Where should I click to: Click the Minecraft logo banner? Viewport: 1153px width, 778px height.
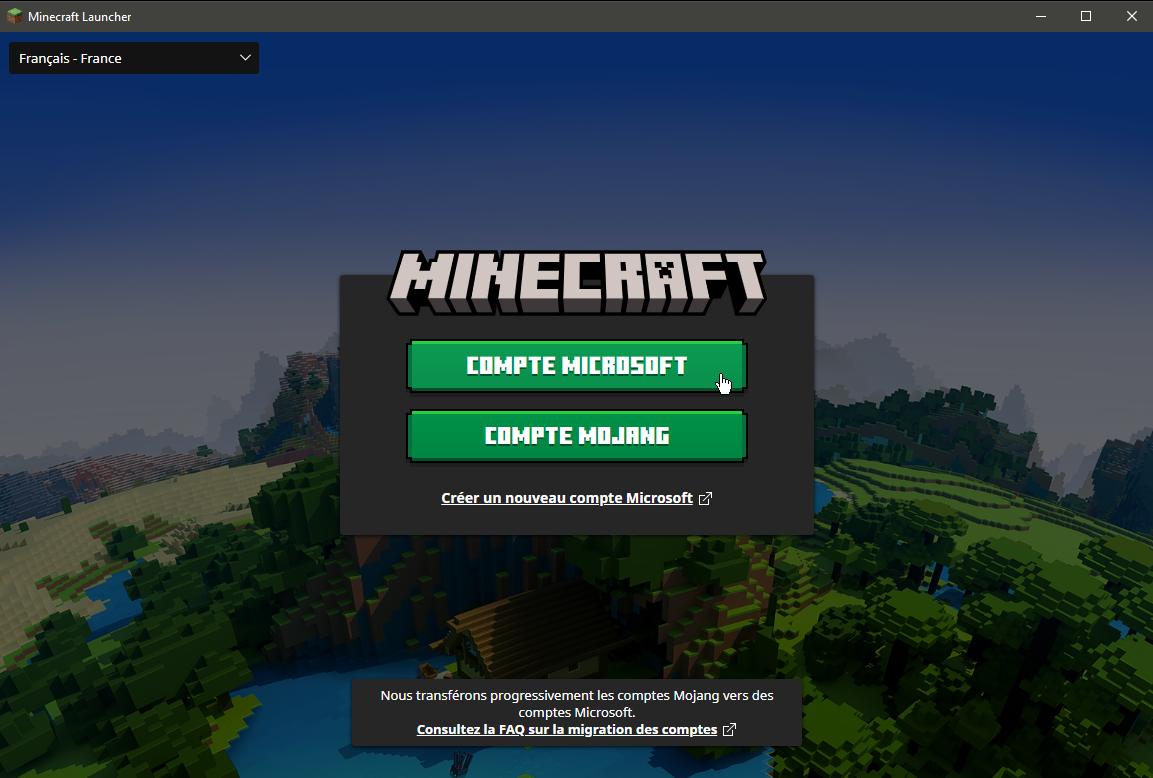[x=577, y=283]
